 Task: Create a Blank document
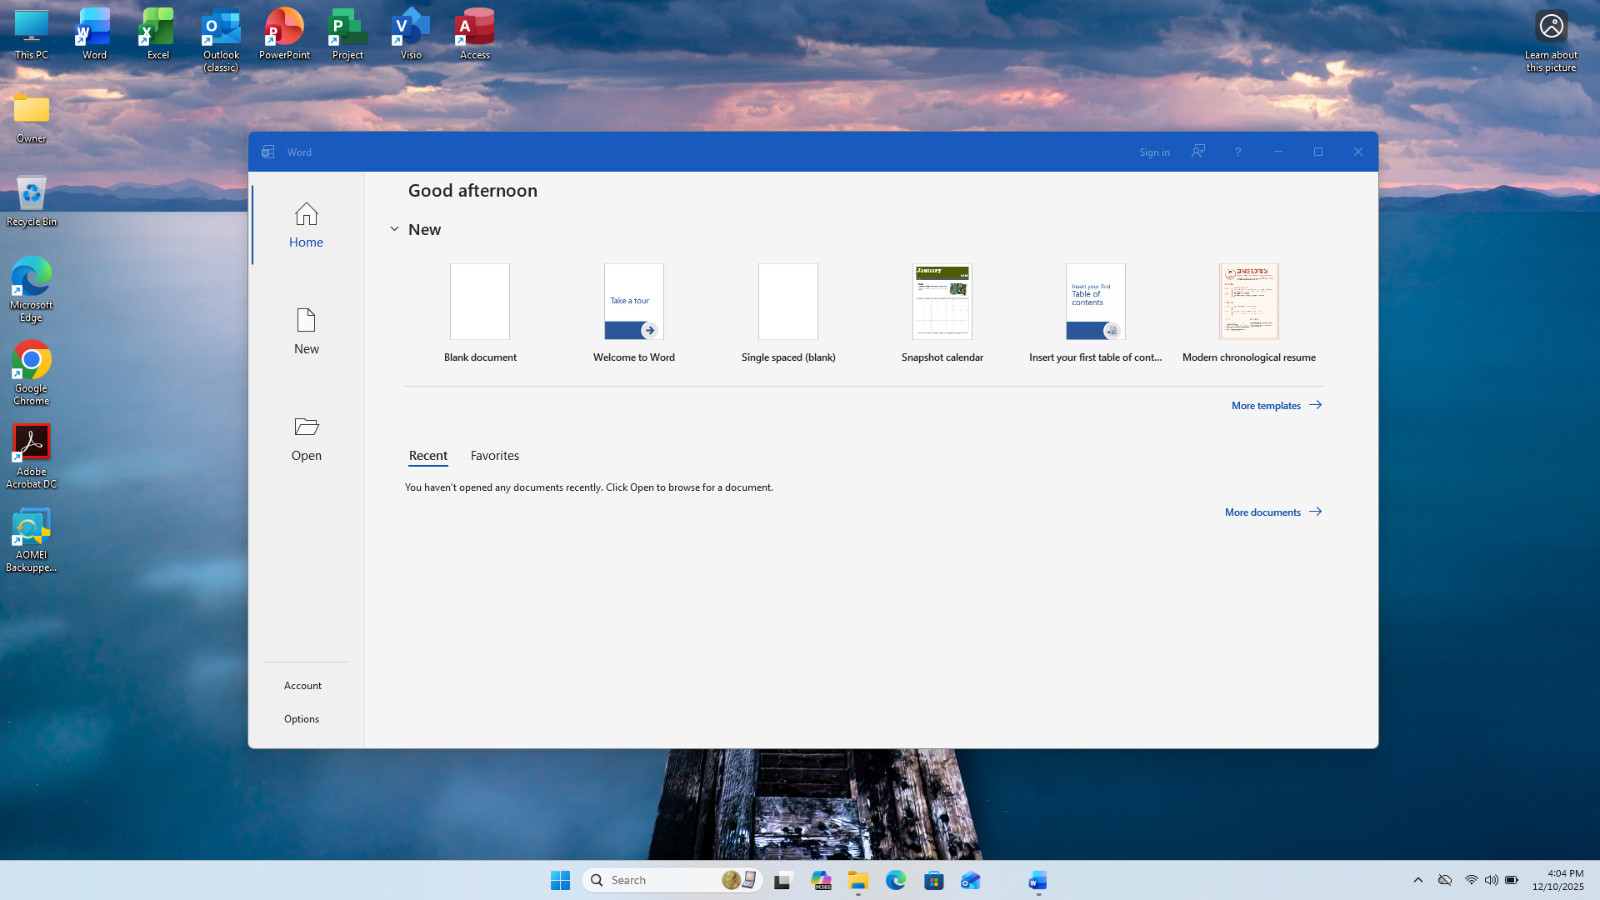click(480, 313)
